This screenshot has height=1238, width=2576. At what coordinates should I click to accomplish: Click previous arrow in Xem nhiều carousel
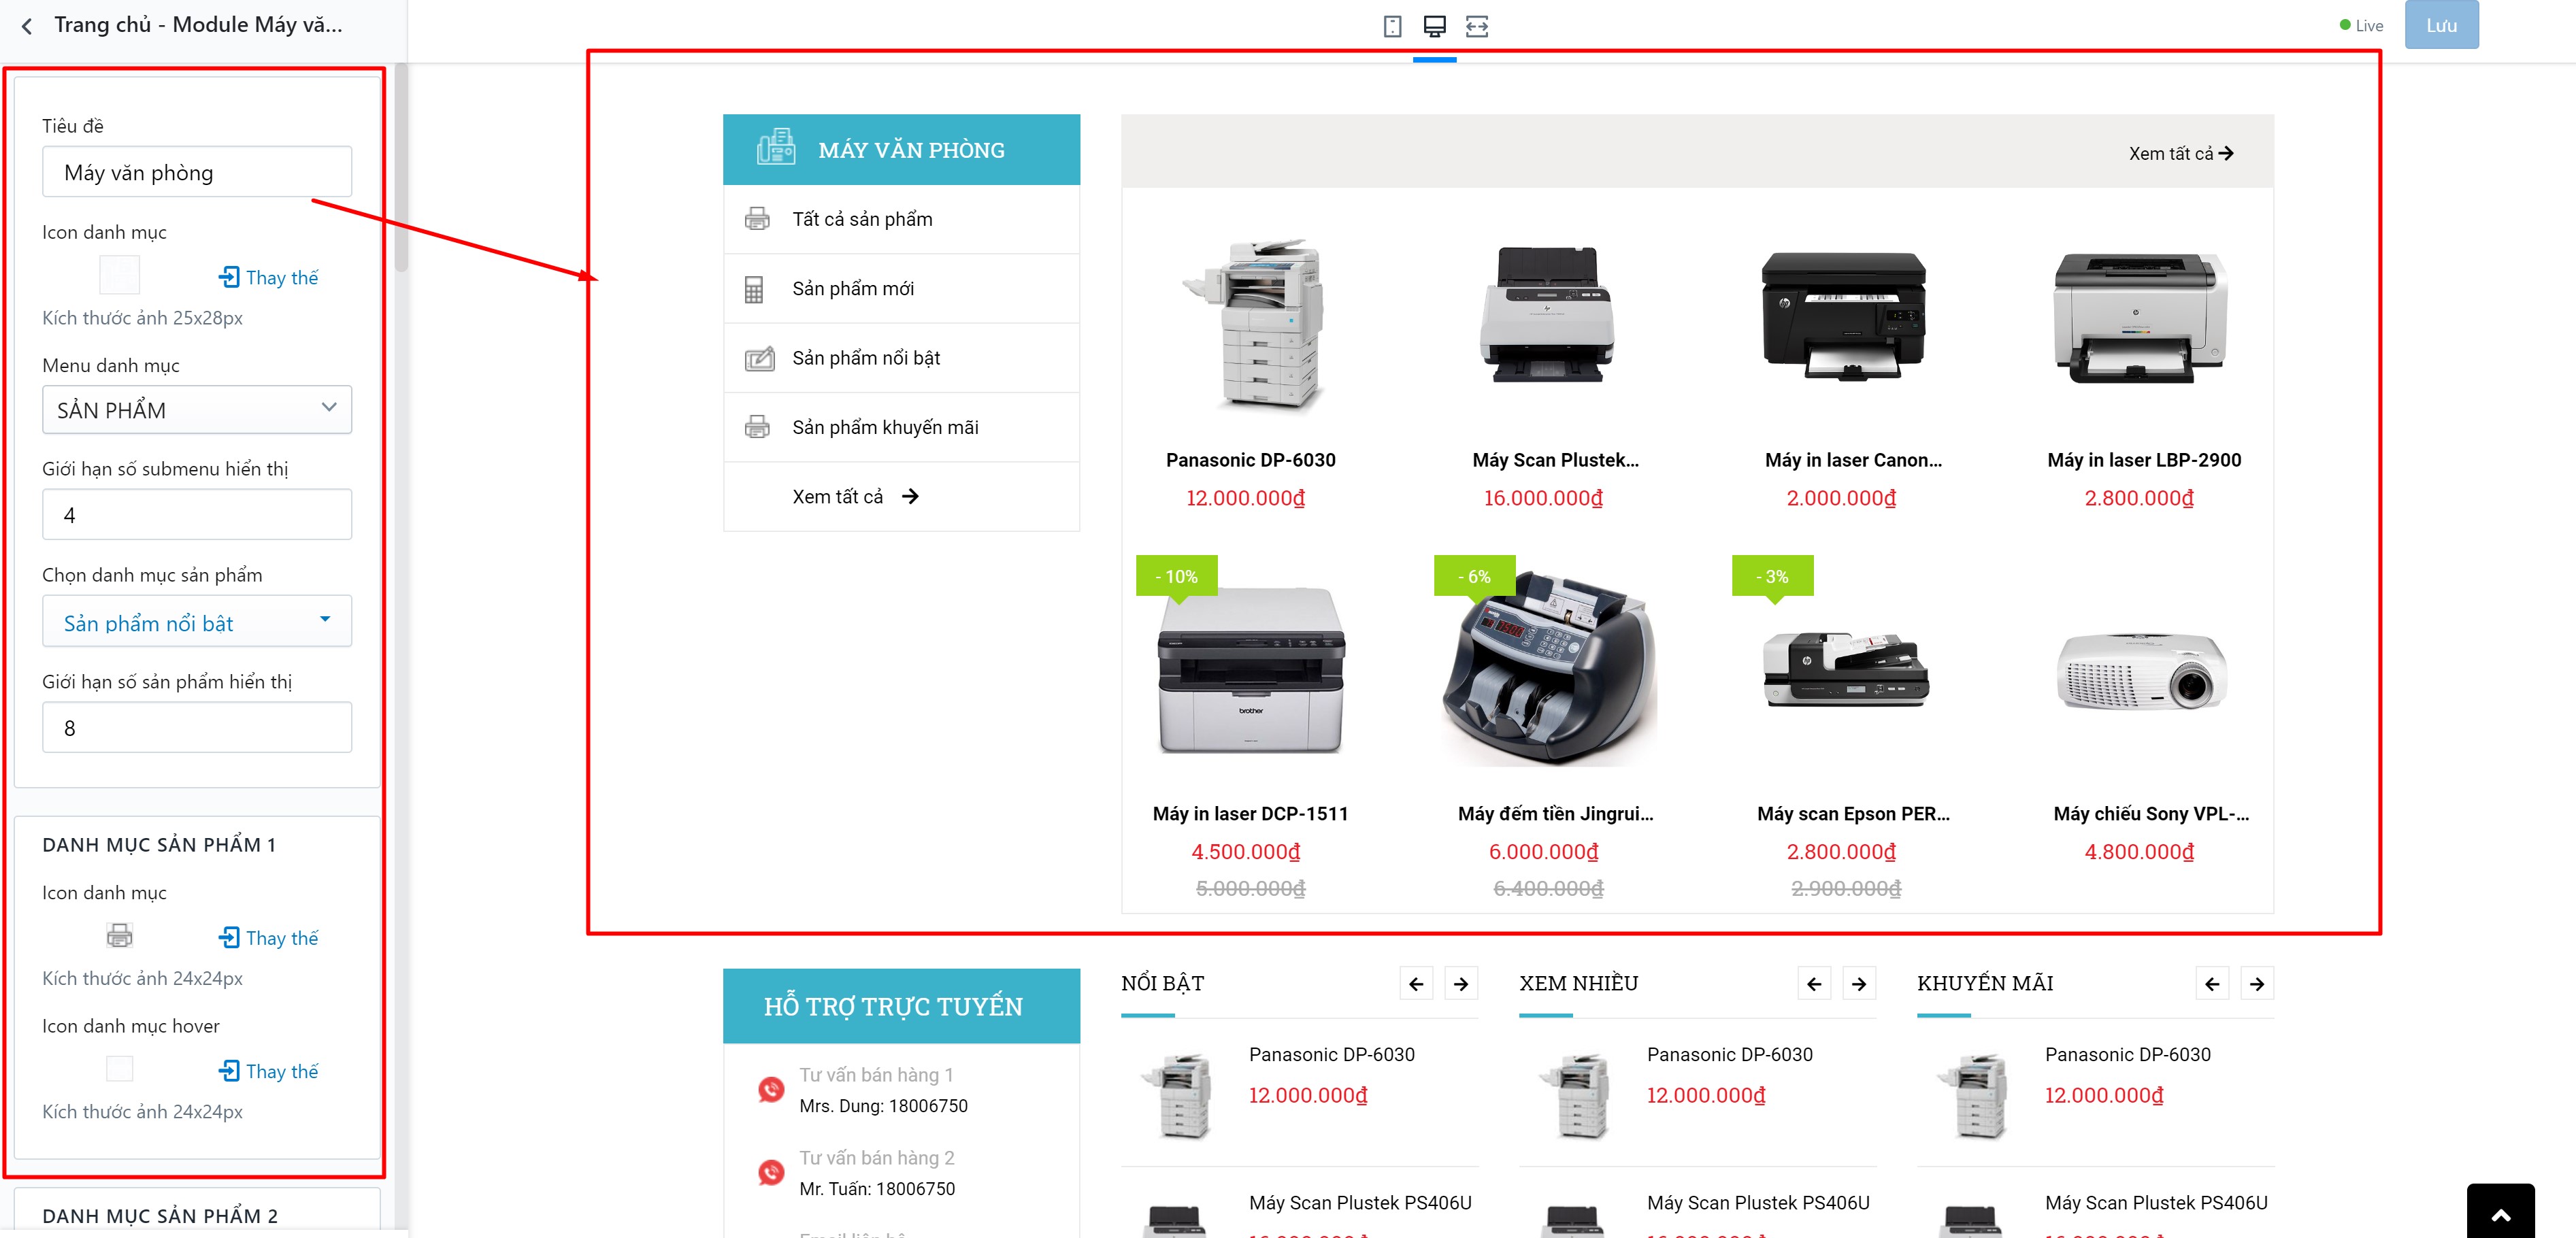(1814, 984)
